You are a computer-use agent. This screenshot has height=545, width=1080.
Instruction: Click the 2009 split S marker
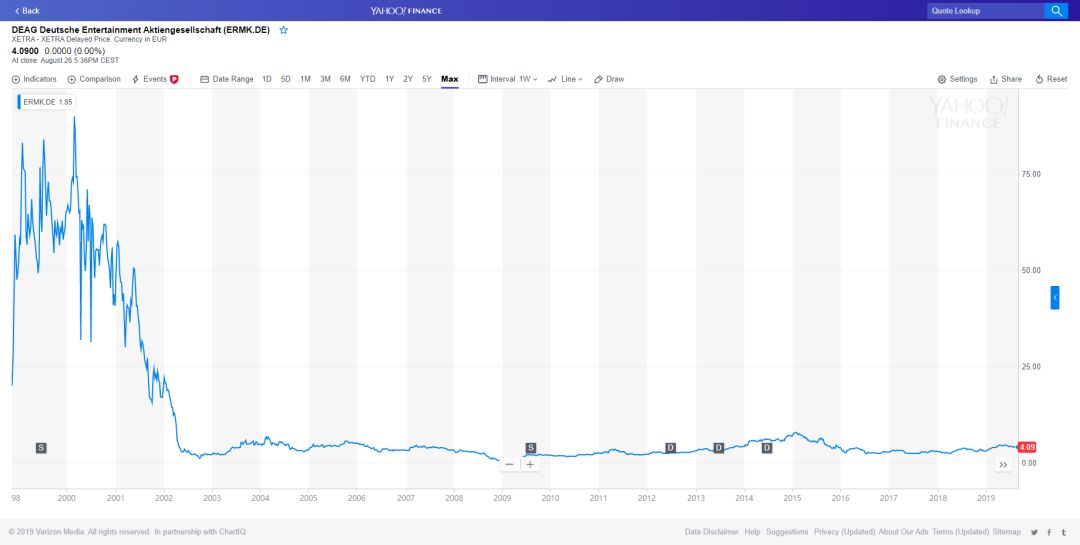[x=530, y=448]
